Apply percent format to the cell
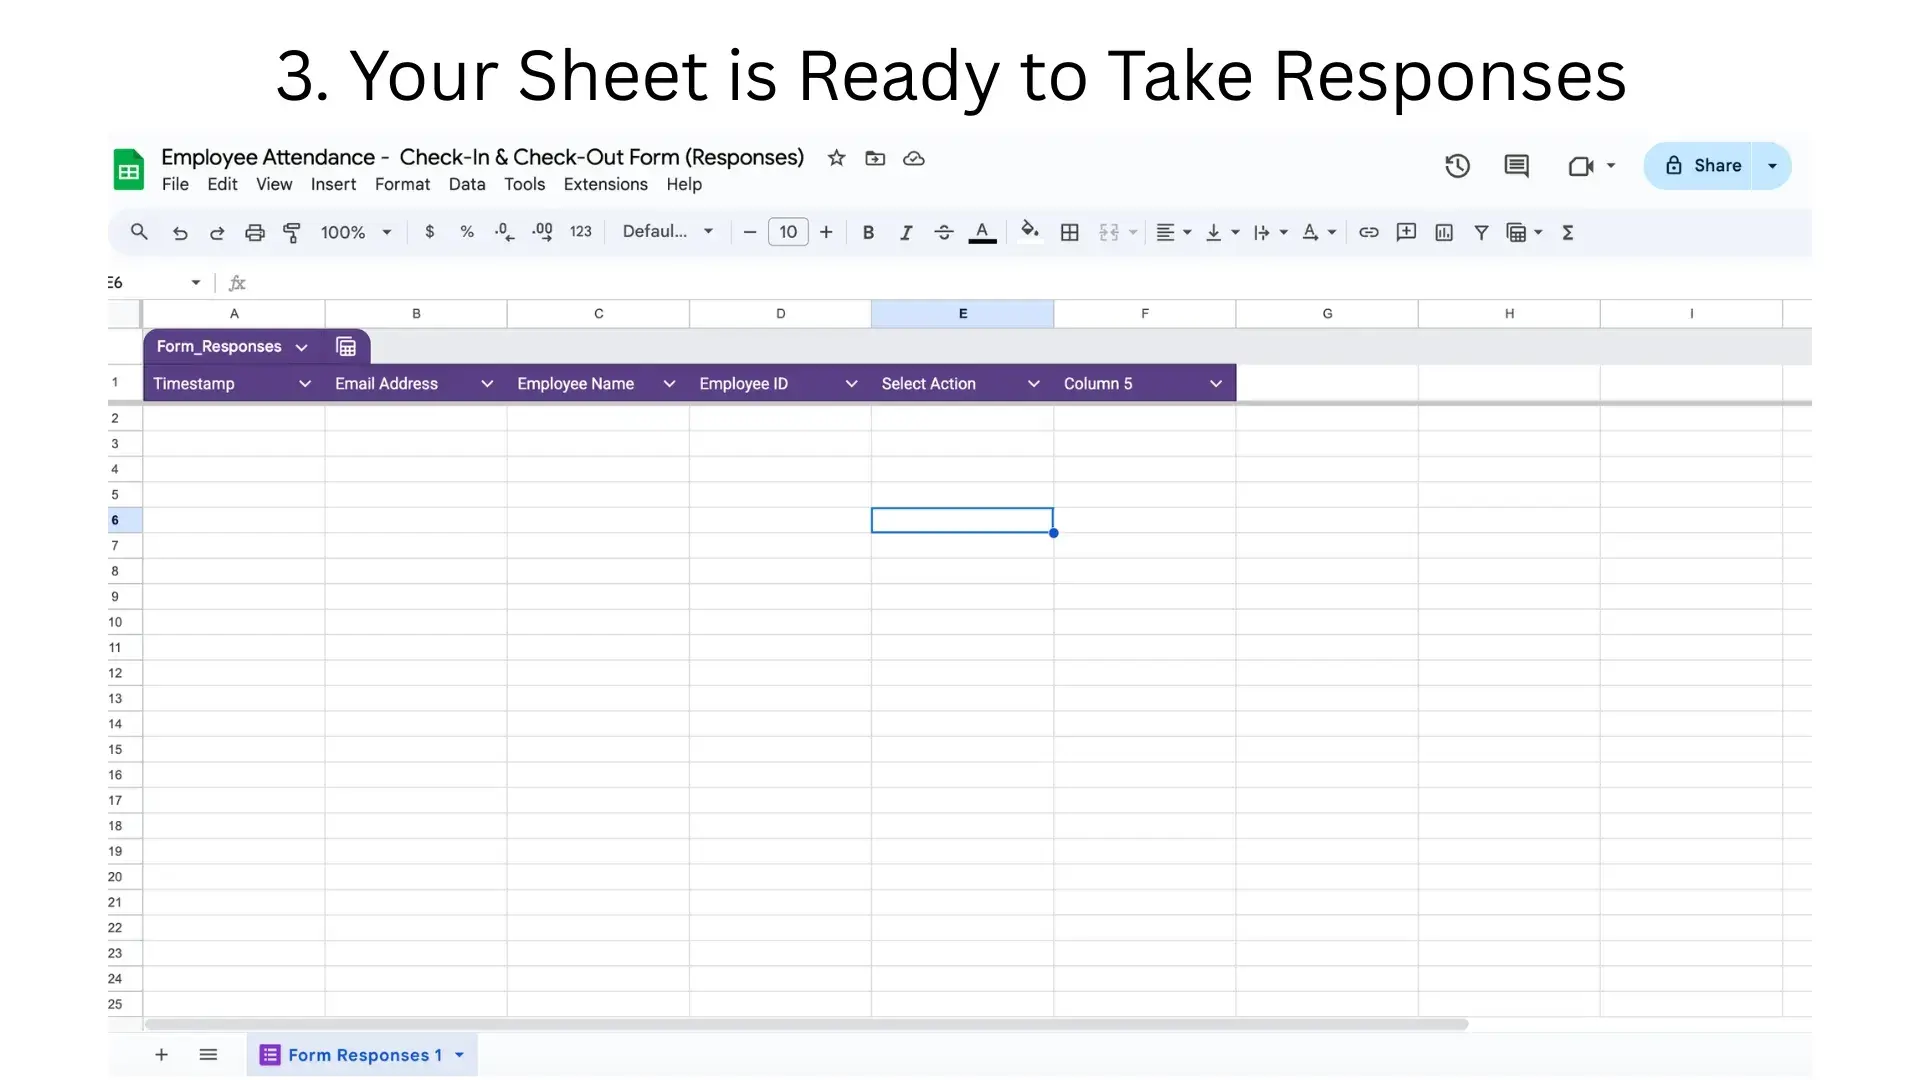This screenshot has height=1080, width=1920. point(467,232)
